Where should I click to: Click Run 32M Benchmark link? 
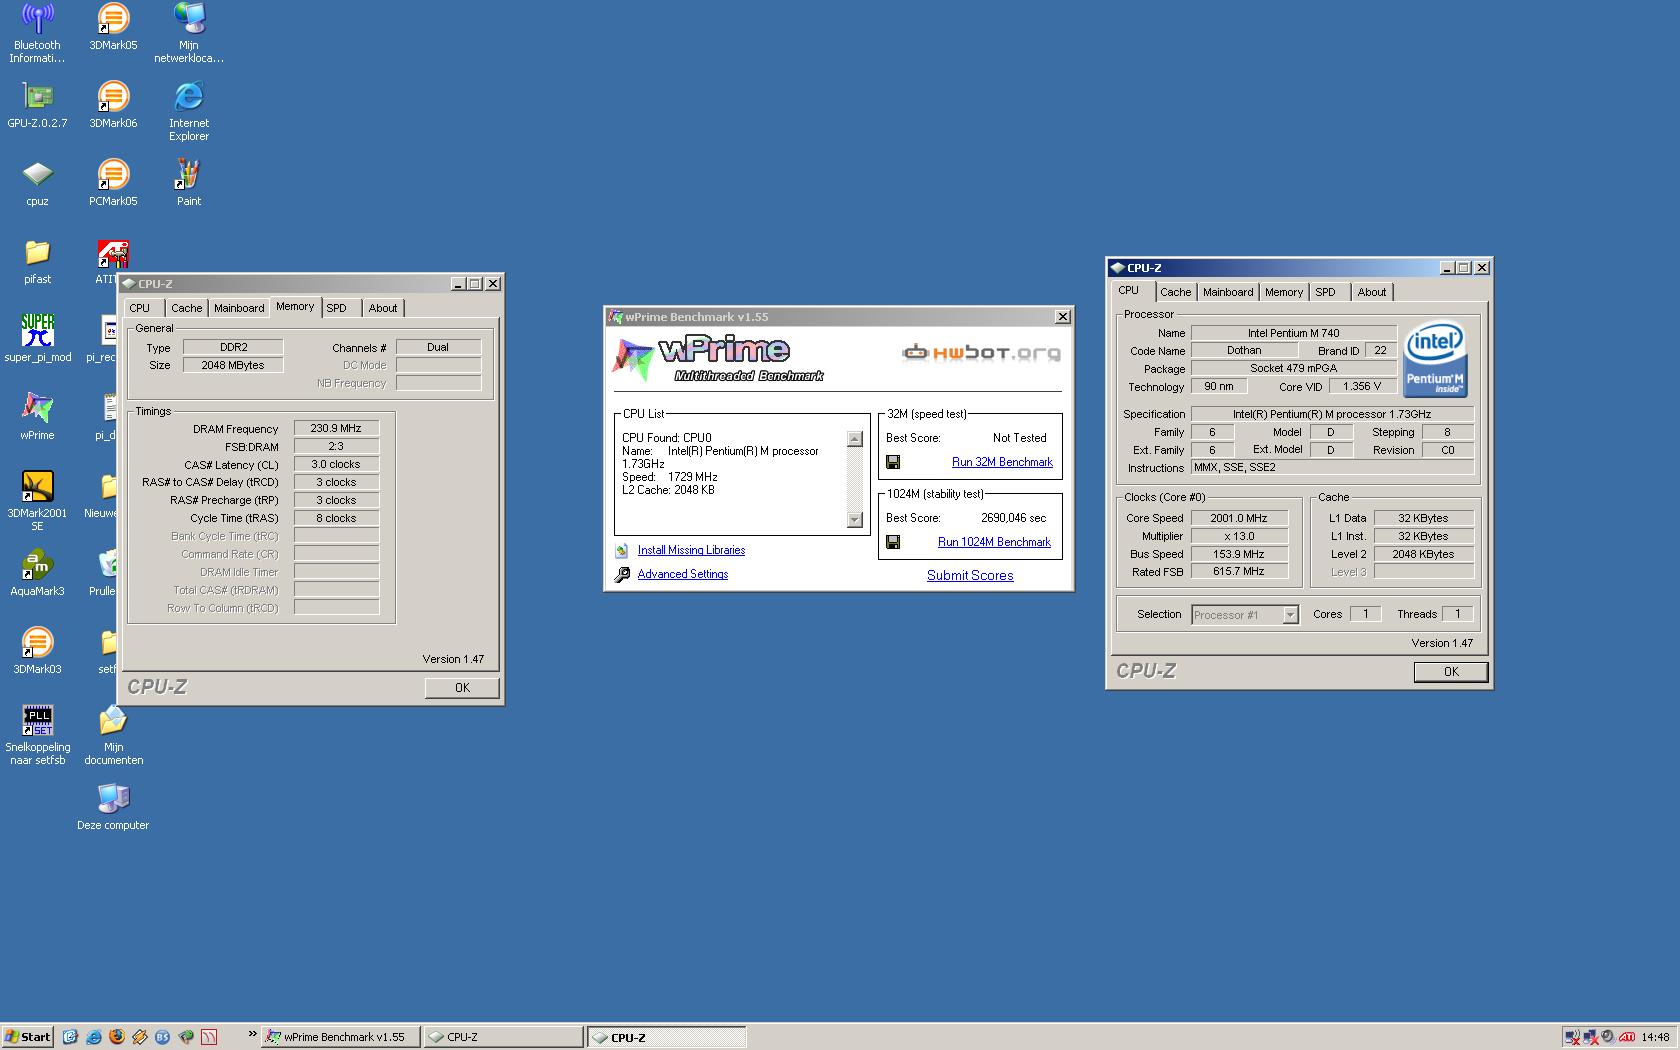[1002, 462]
